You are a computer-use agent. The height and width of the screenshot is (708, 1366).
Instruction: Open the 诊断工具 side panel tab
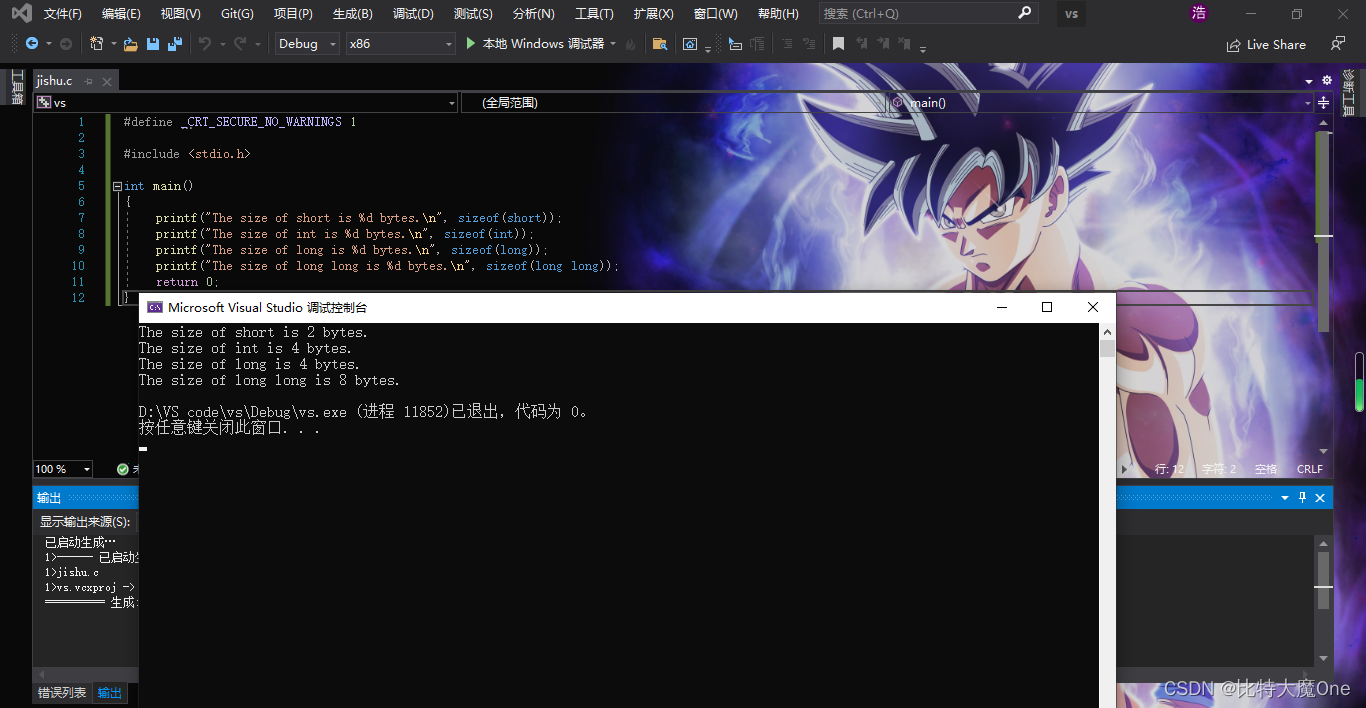click(x=1348, y=93)
